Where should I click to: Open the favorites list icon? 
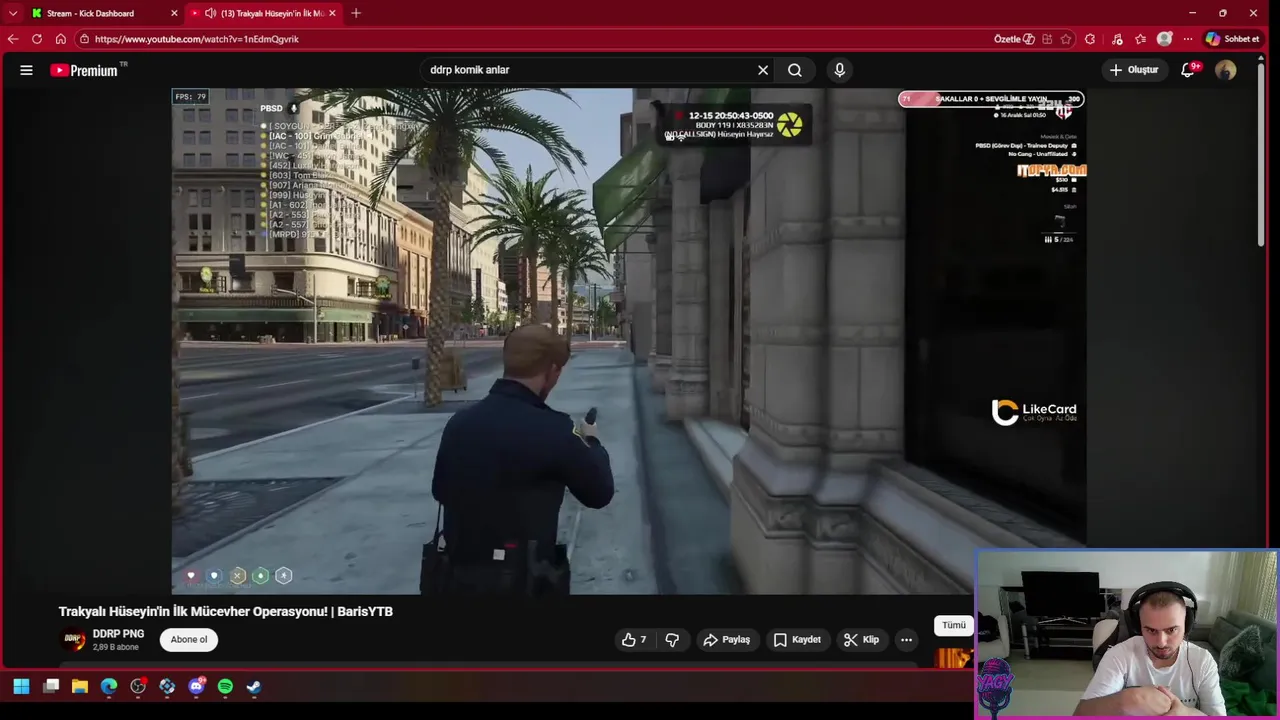coord(1140,39)
